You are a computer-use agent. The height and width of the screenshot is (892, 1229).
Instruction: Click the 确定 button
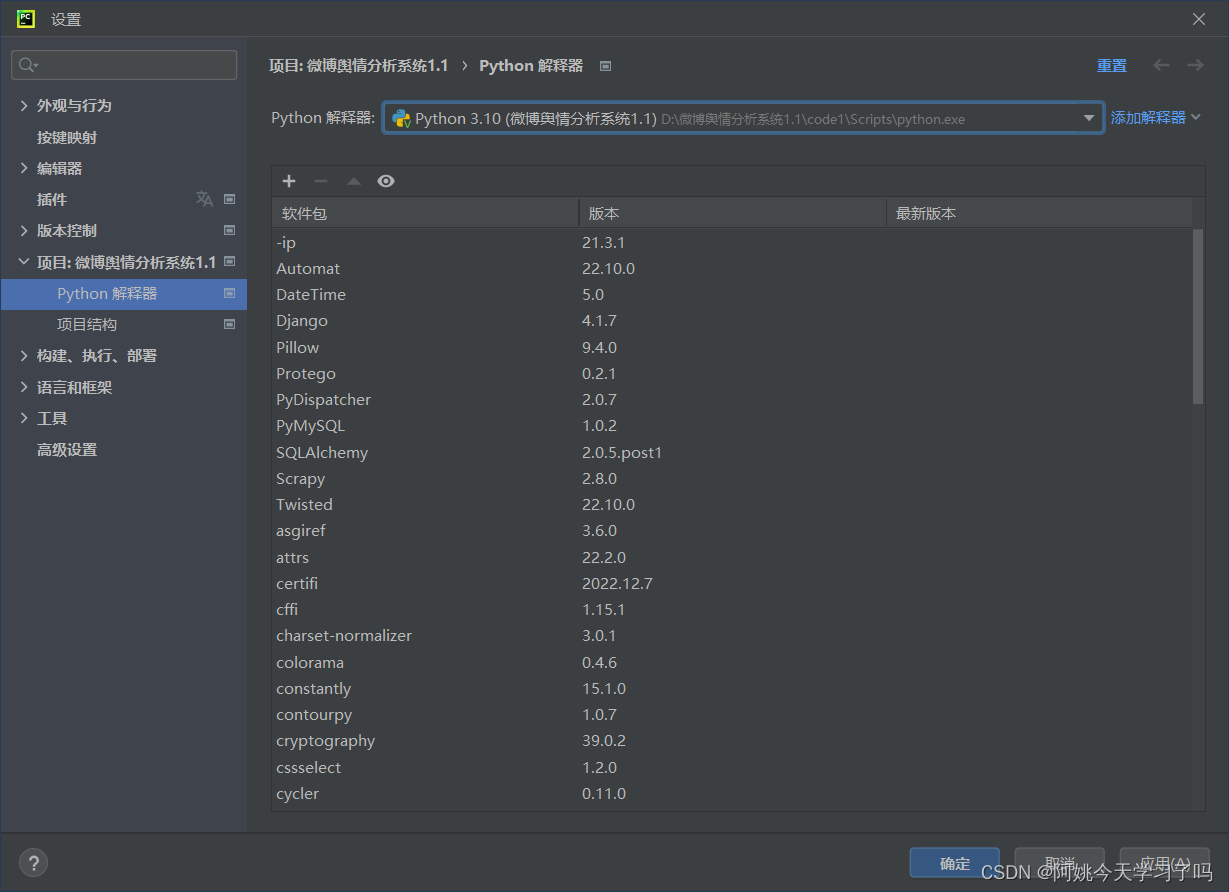[955, 863]
